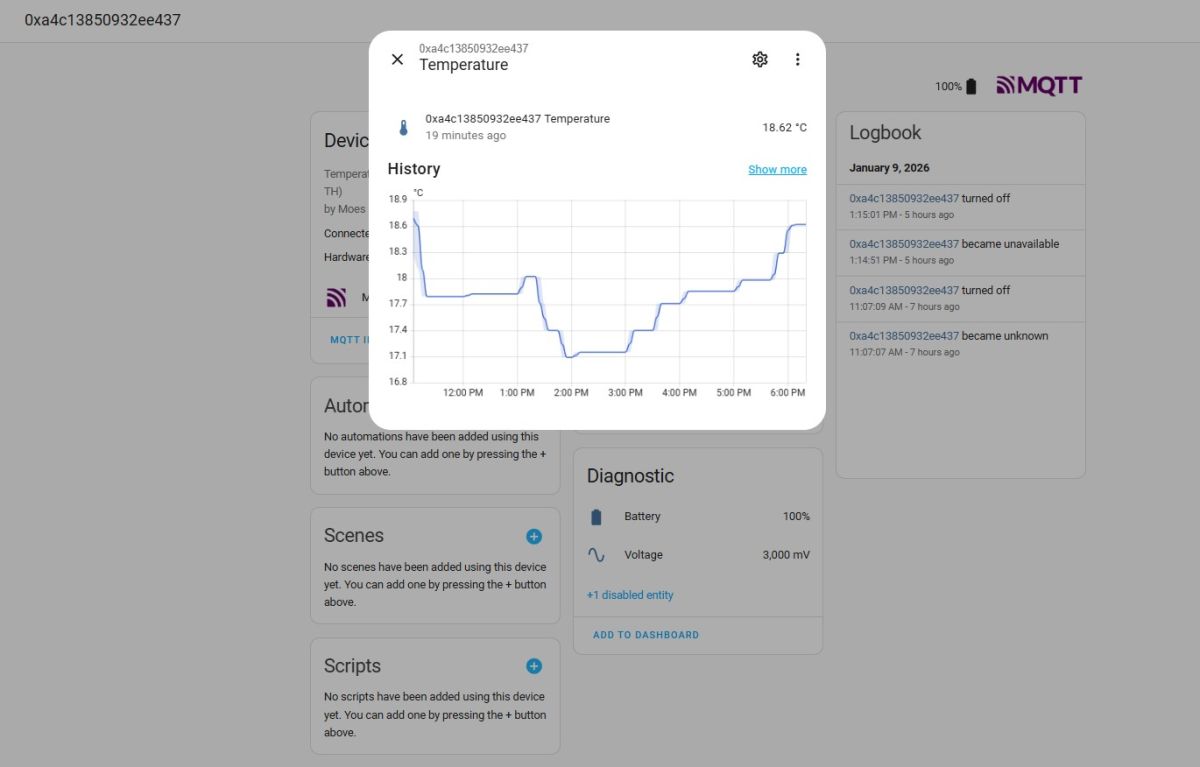Select the 18.62 °C temperature value

point(784,128)
